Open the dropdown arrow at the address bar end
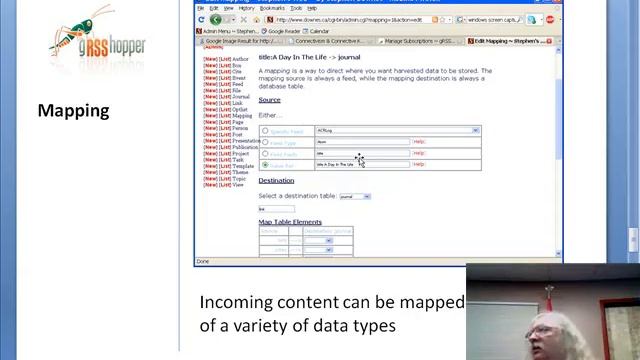Image resolution: width=640 pixels, height=360 pixels. click(449, 20)
